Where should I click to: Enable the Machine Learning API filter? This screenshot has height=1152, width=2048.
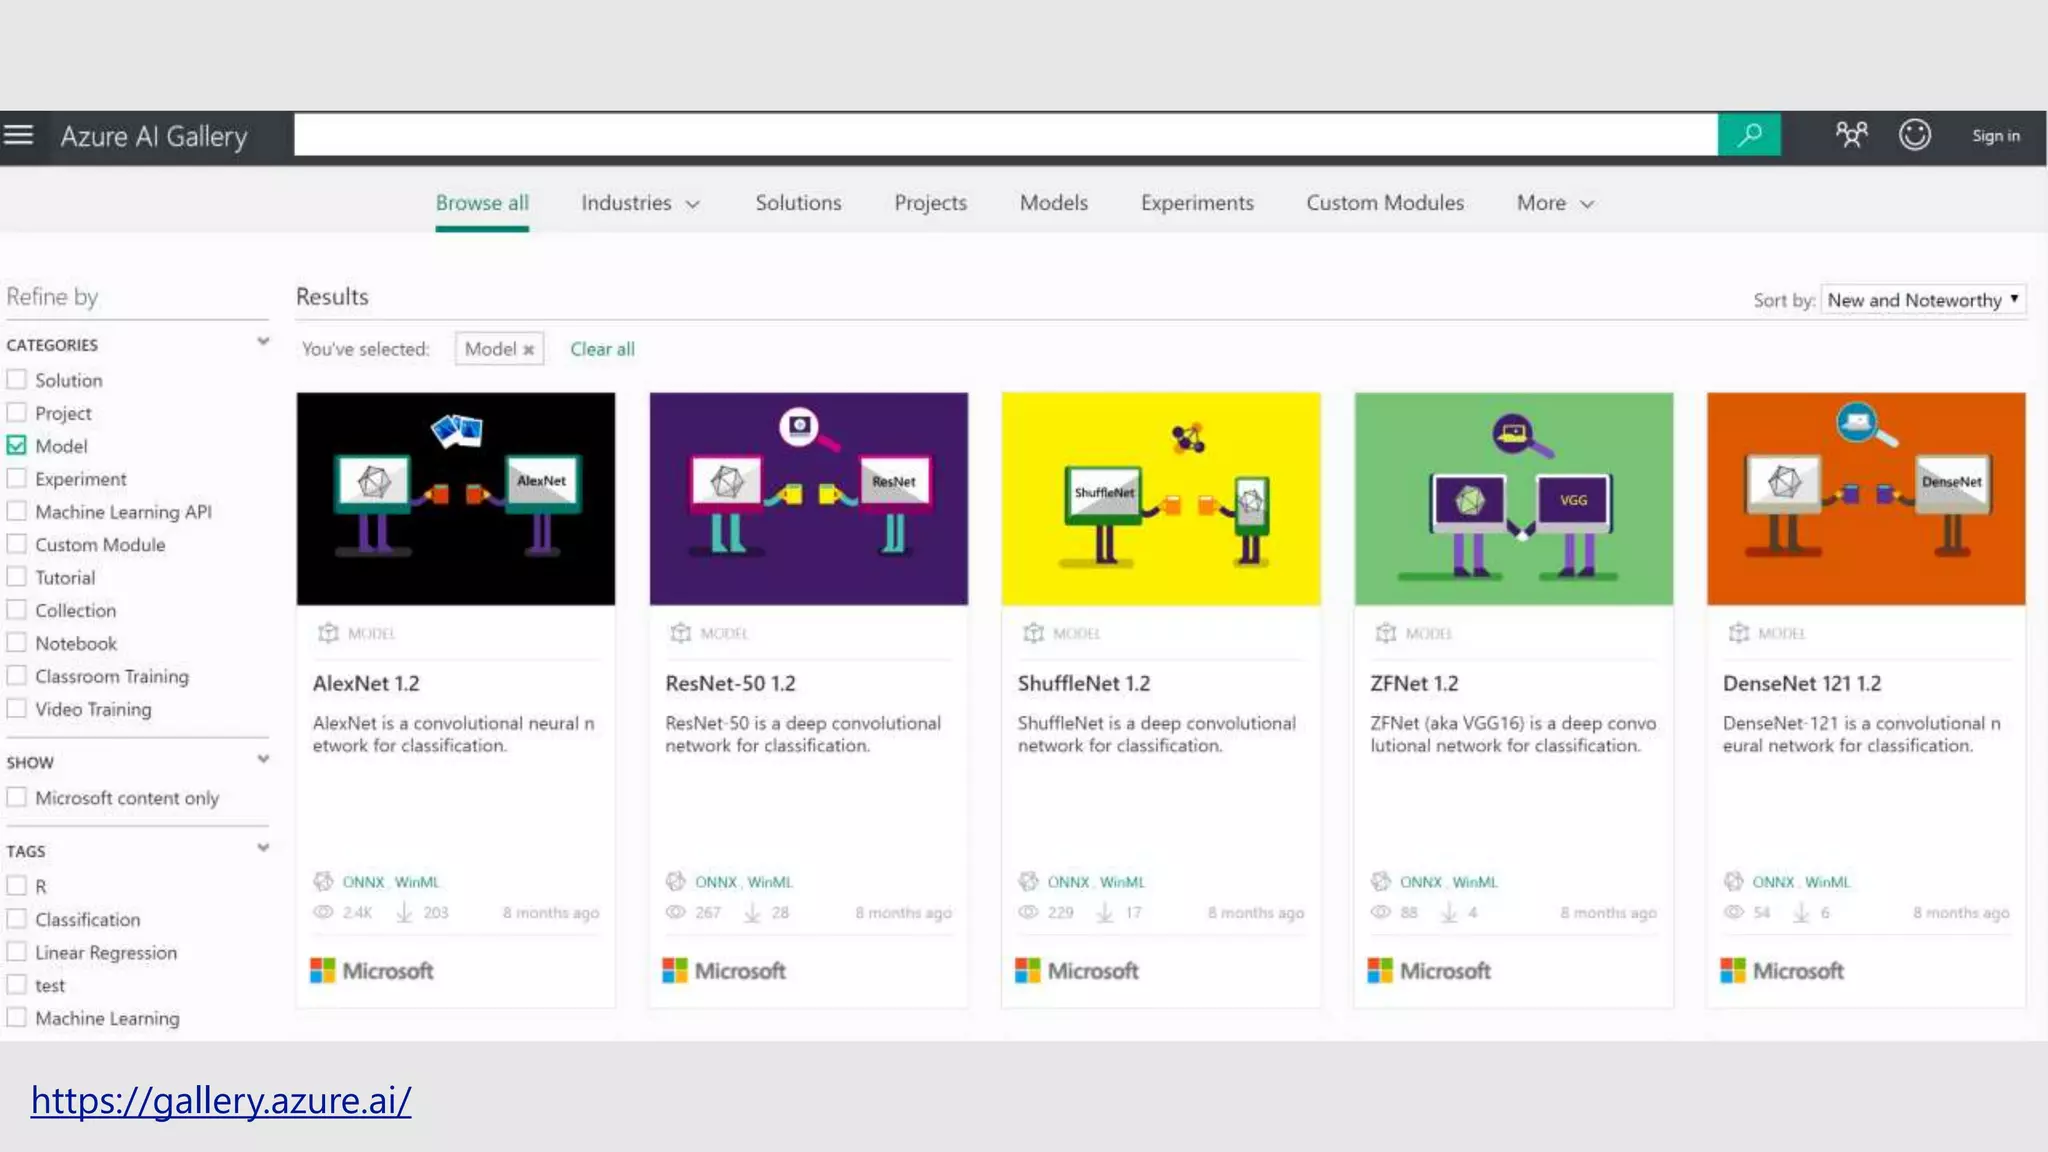16,511
